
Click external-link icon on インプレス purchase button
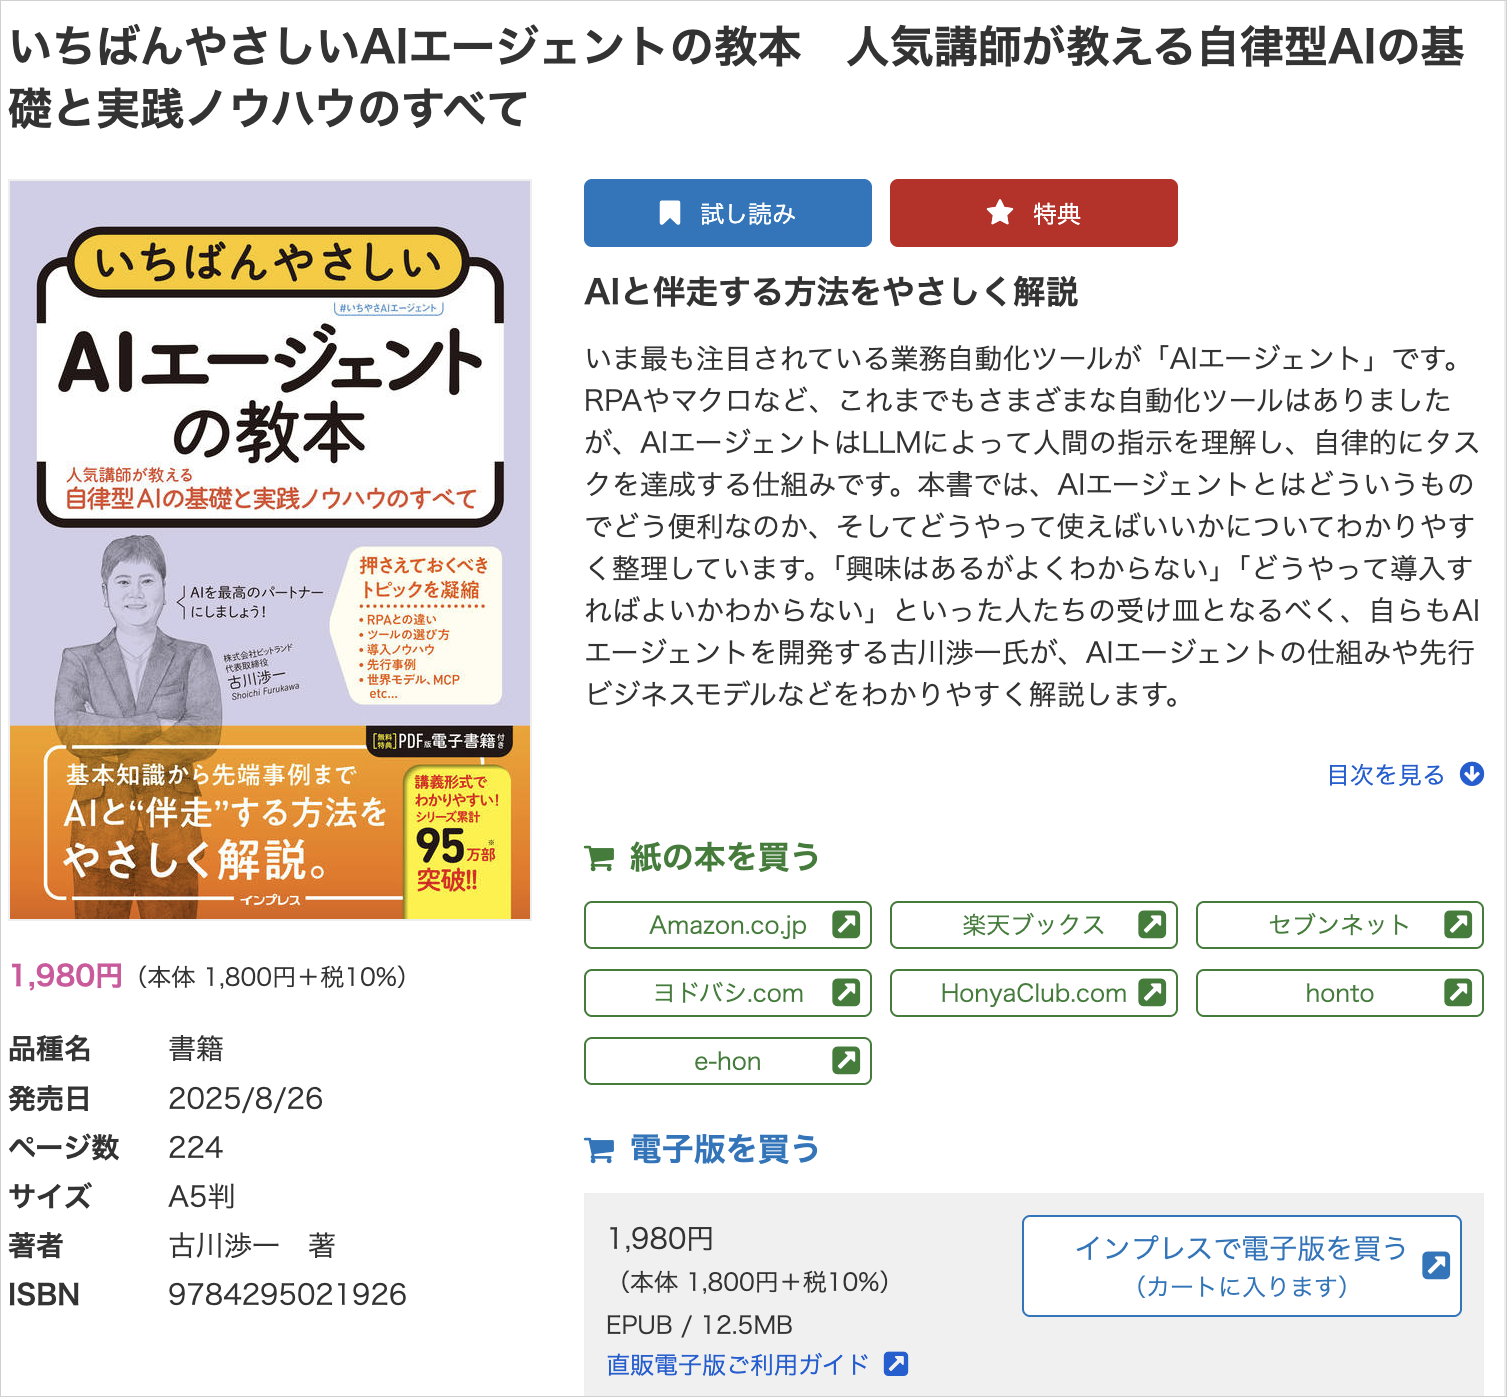[1436, 1265]
